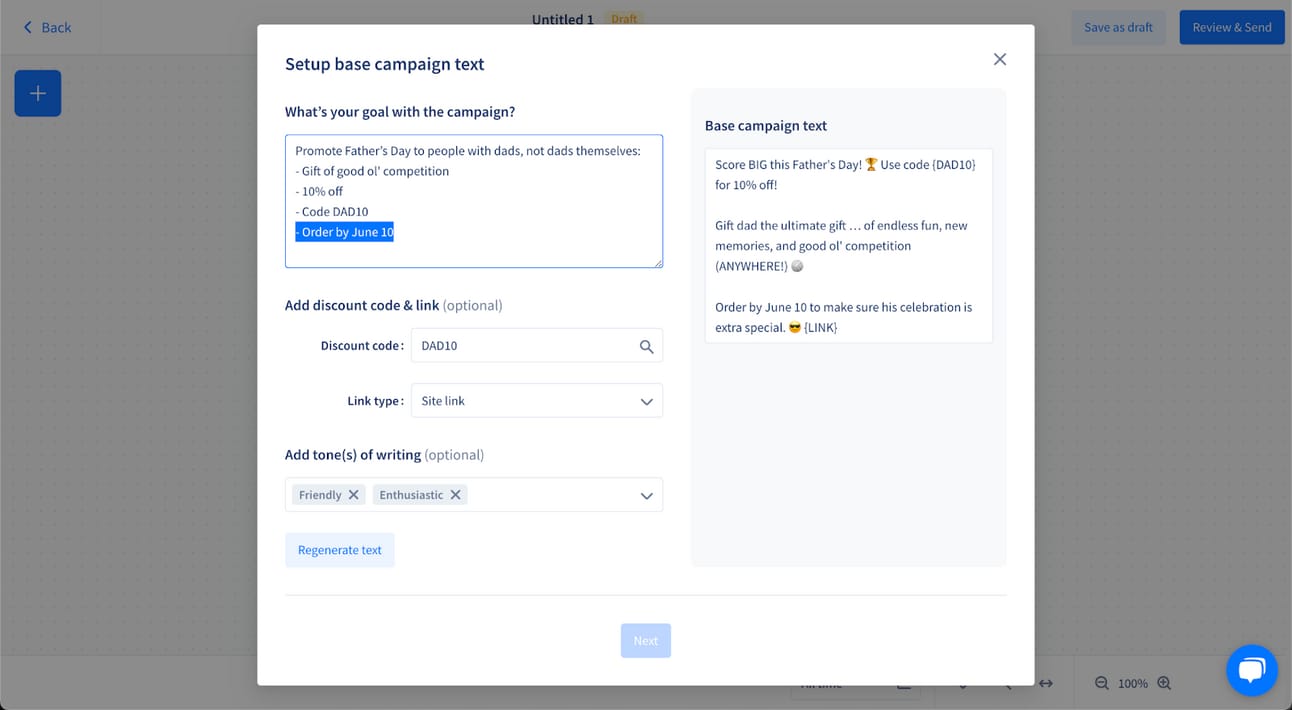This screenshot has width=1292, height=710.
Task: Click the search icon in Discount code field
Action: pyautogui.click(x=646, y=346)
